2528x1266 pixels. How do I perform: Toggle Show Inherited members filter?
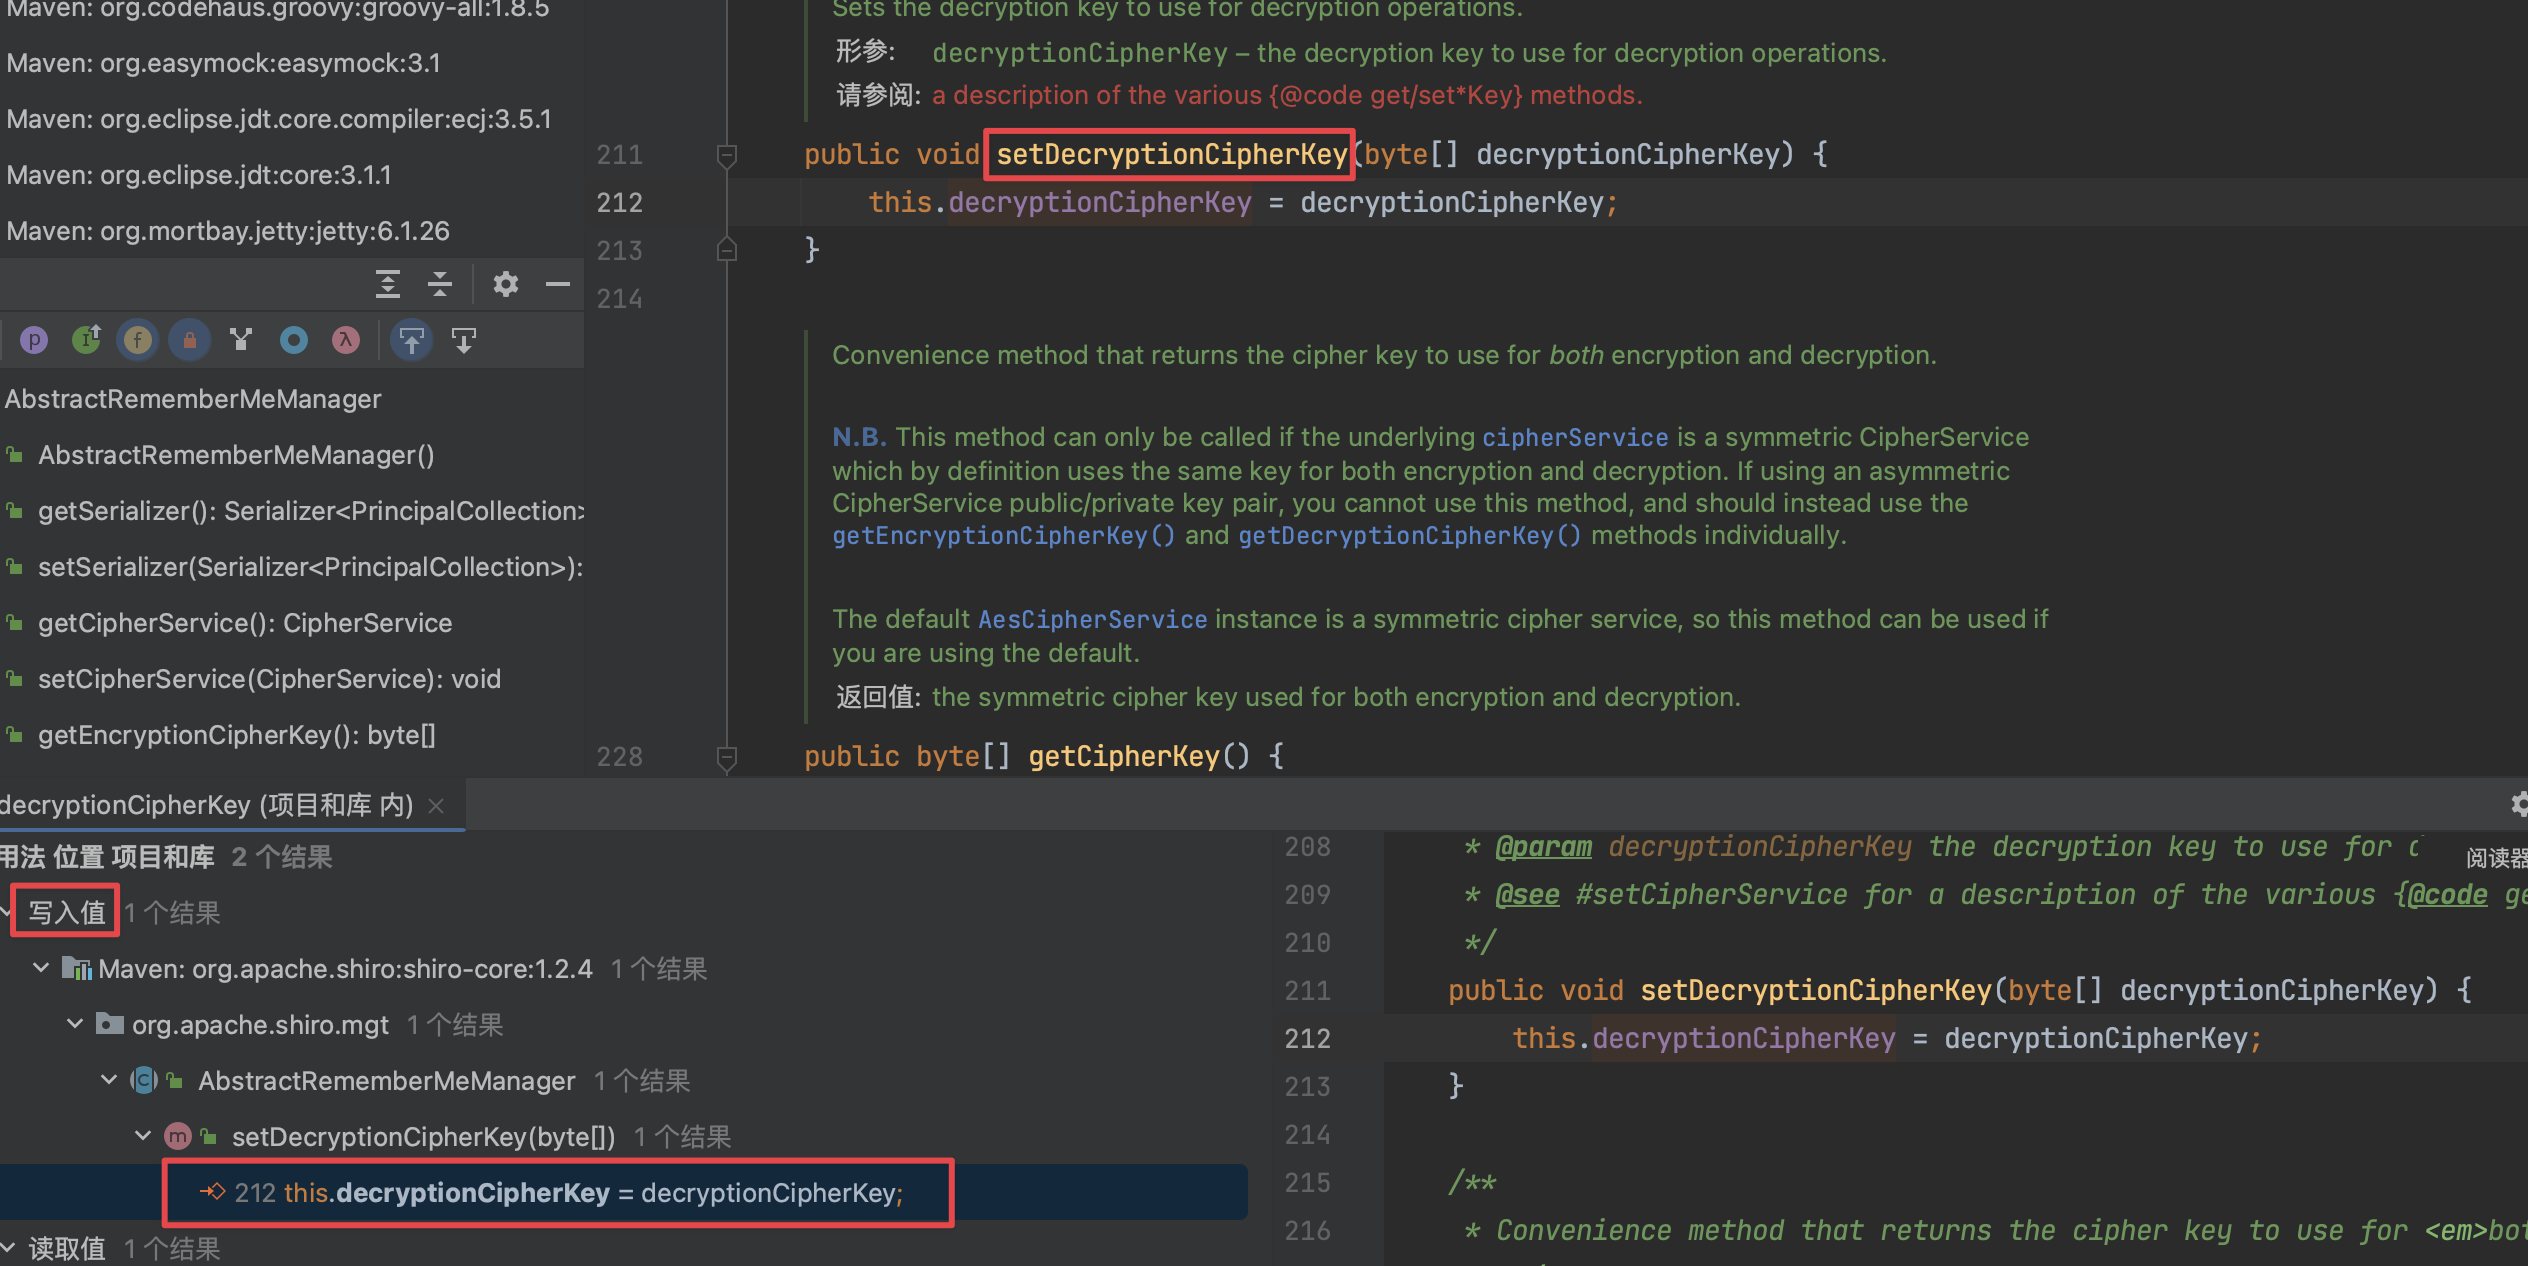[87, 341]
